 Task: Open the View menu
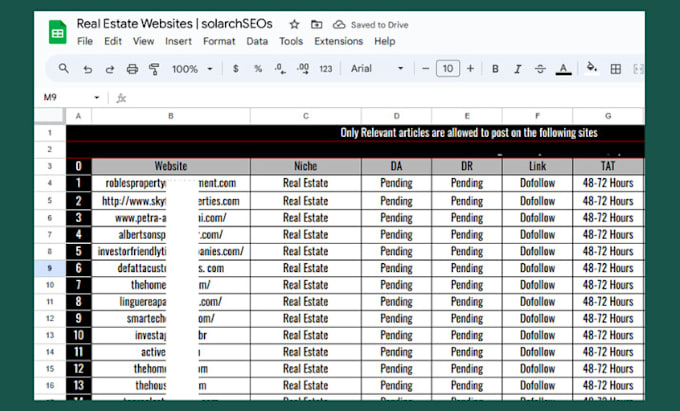click(x=144, y=41)
